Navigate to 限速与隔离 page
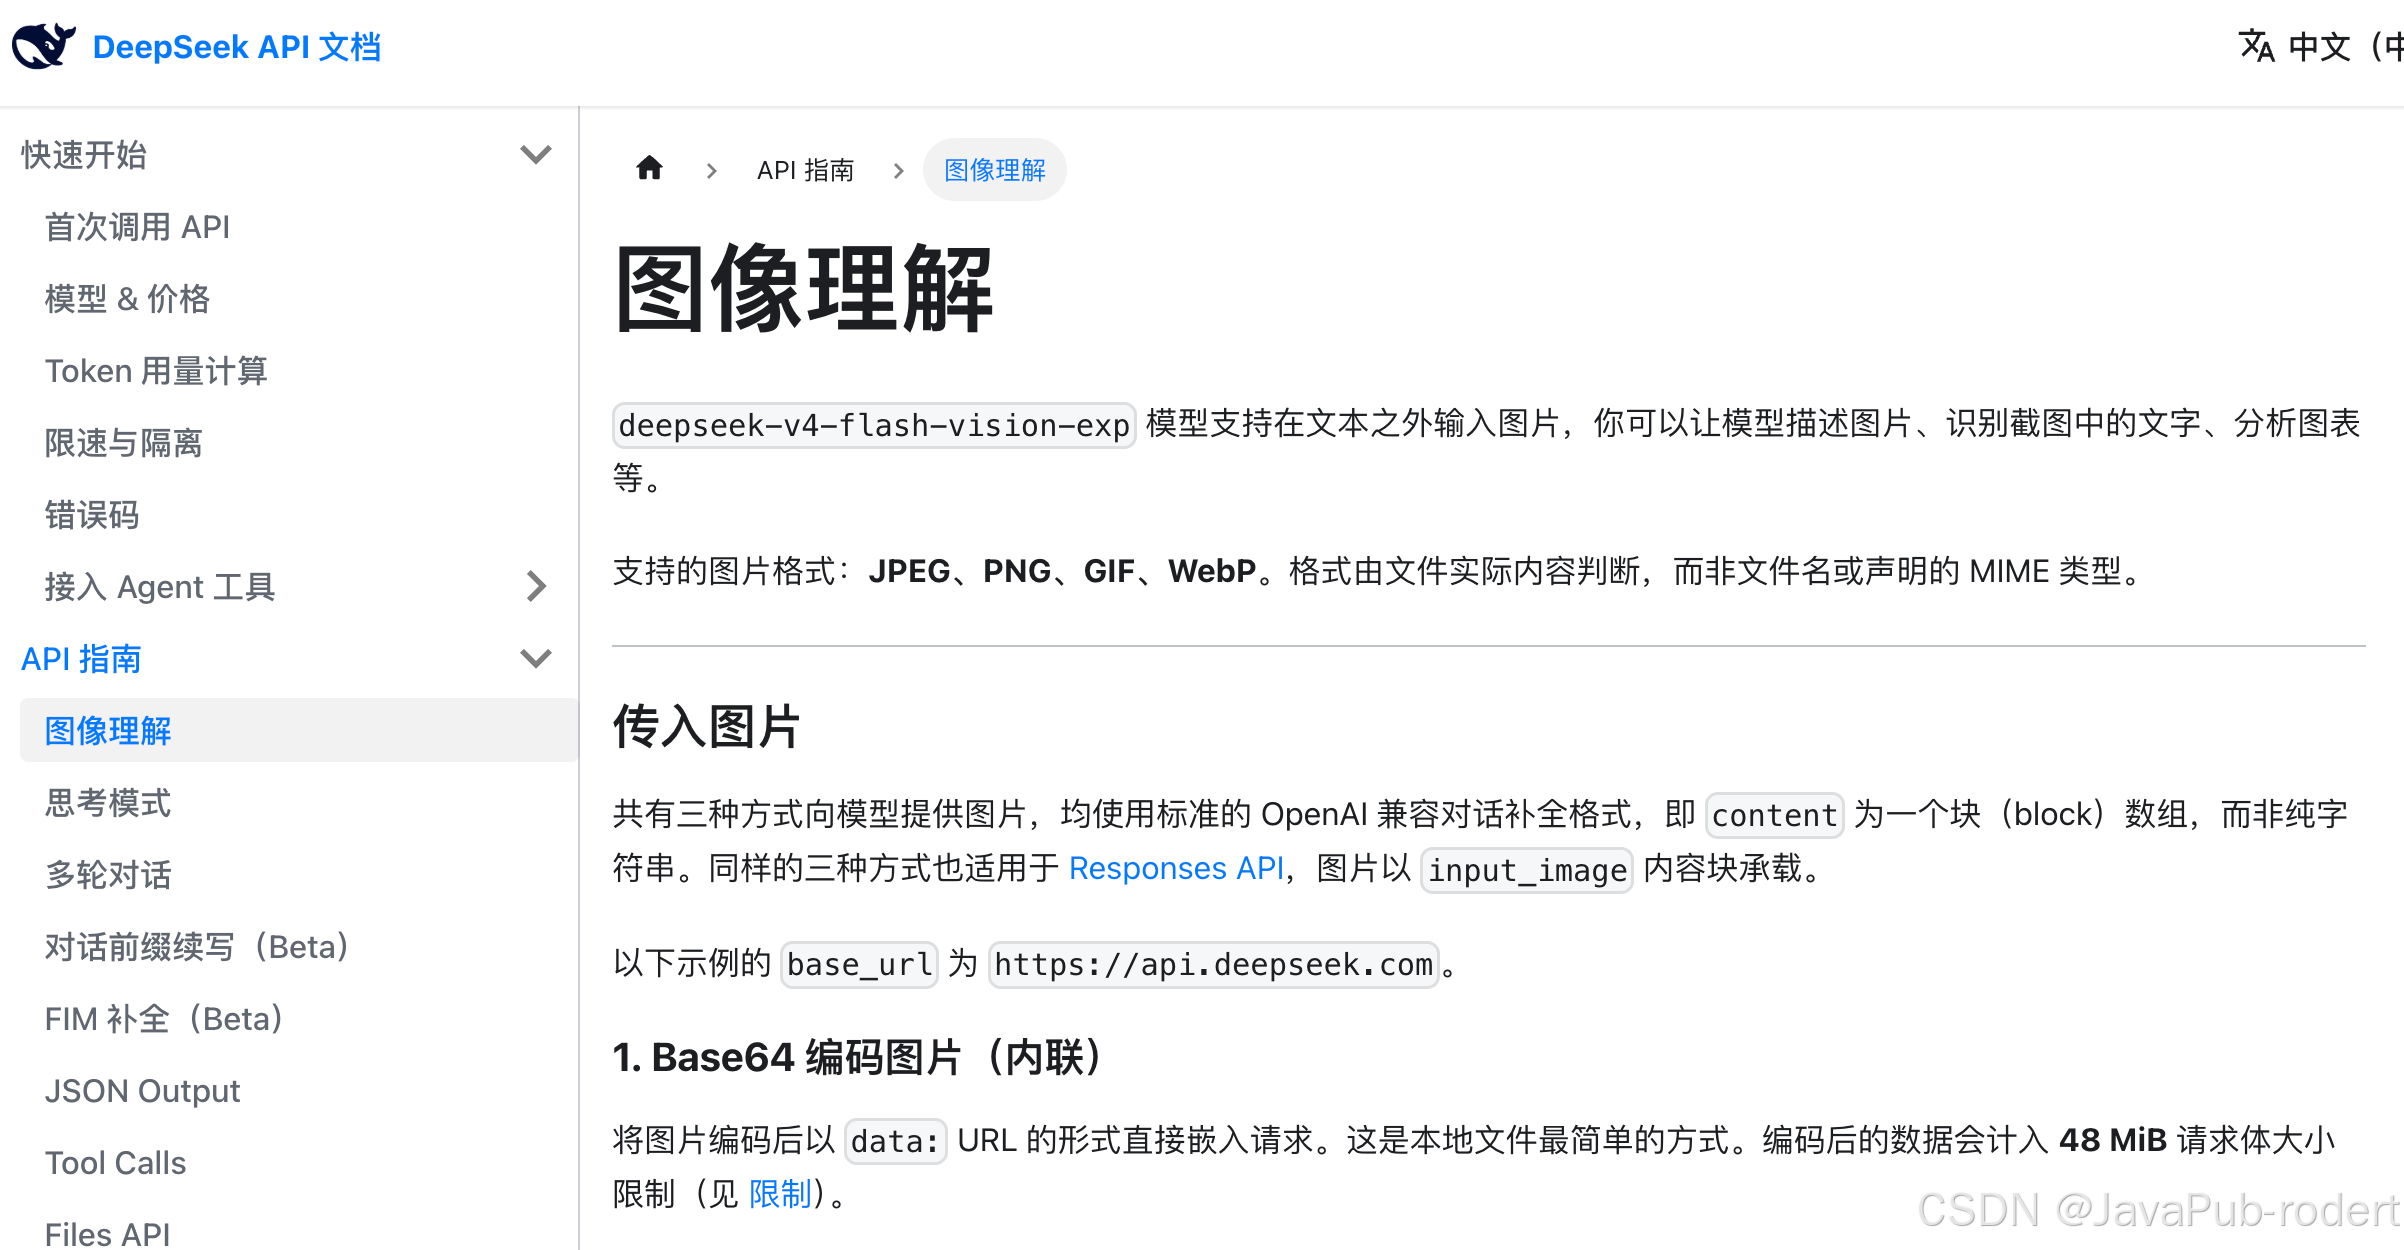 click(x=124, y=443)
